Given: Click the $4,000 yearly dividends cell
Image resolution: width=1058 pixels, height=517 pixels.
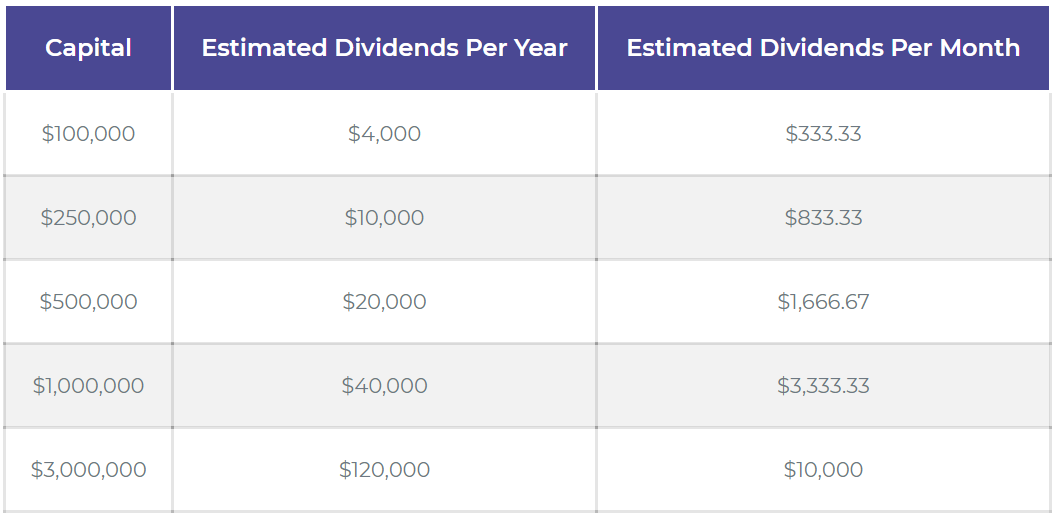Looking at the screenshot, I should 384,134.
